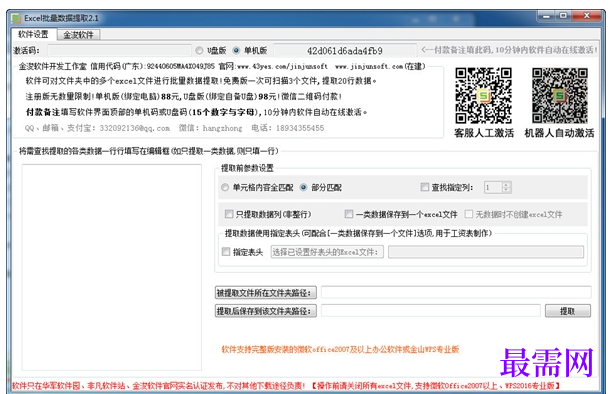Decrease the column number spinner
This screenshot has width=612, height=394.
click(506, 190)
